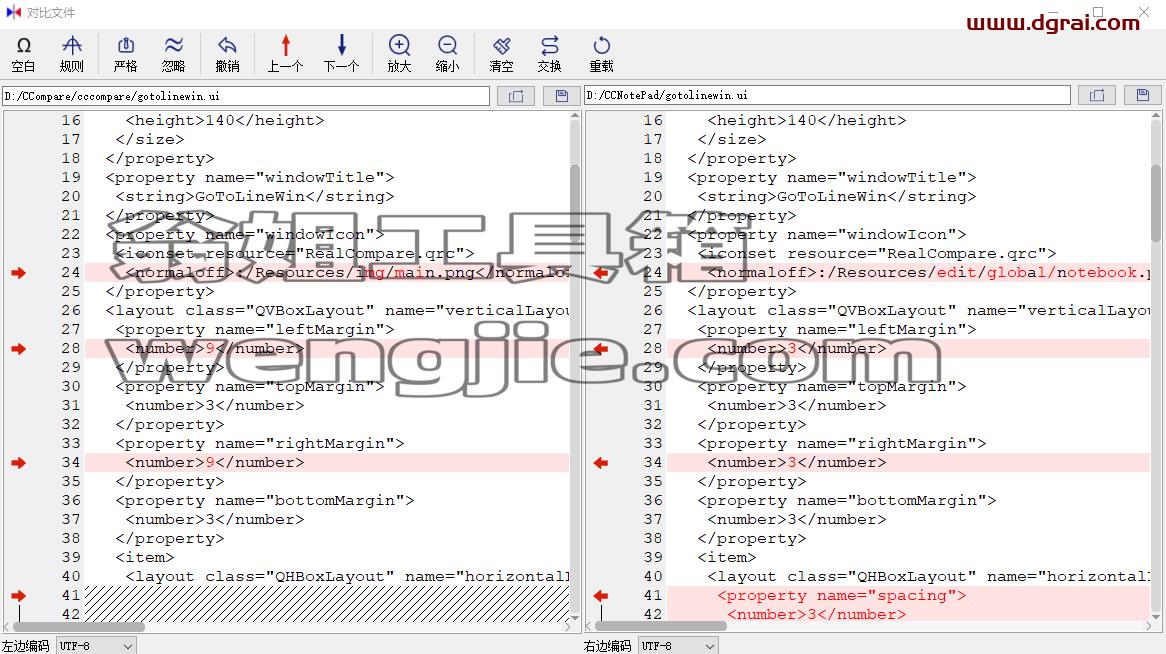
Task: Go to next difference with 下一个
Action: 341,54
